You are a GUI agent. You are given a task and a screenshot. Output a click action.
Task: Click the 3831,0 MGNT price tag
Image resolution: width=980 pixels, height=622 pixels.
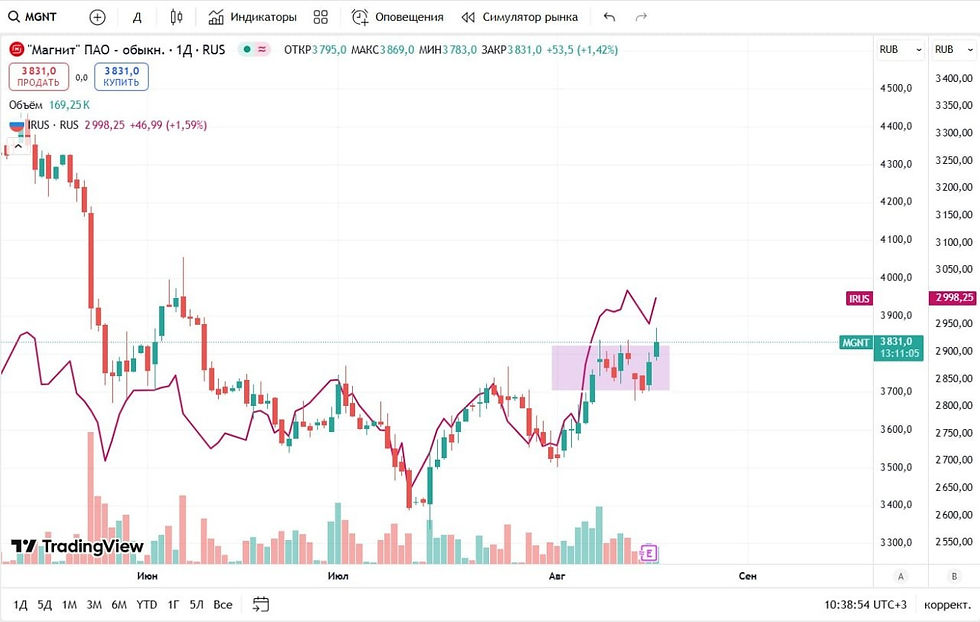tap(899, 347)
